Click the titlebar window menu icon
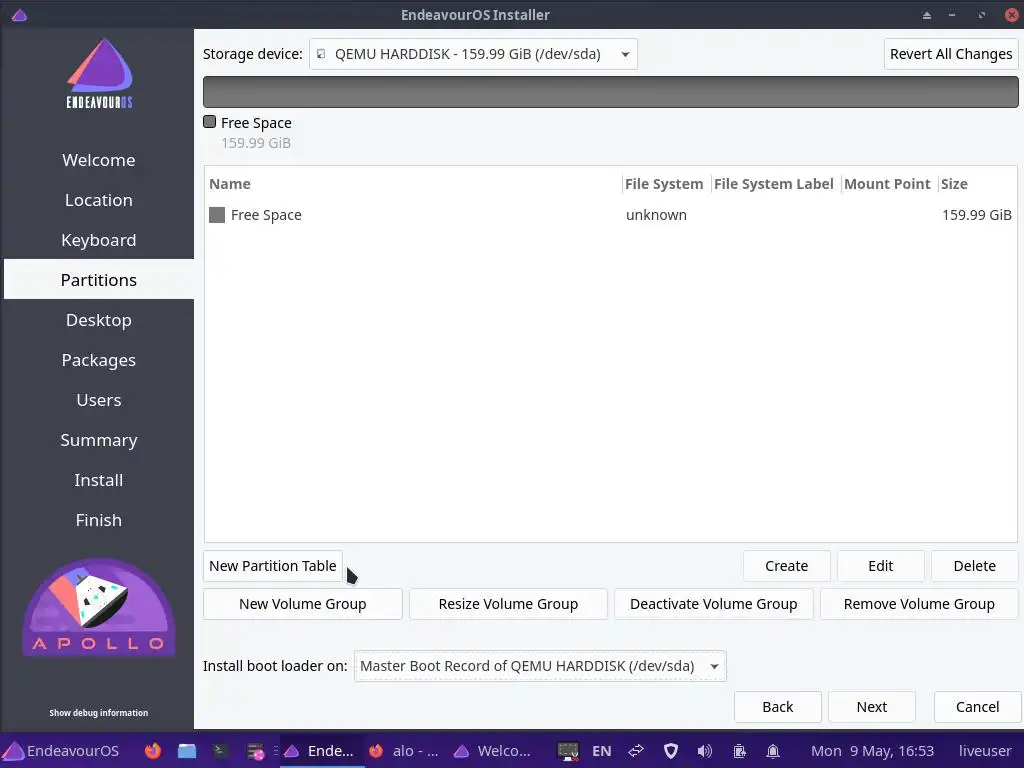Viewport: 1024px width, 768px height. tap(19, 15)
